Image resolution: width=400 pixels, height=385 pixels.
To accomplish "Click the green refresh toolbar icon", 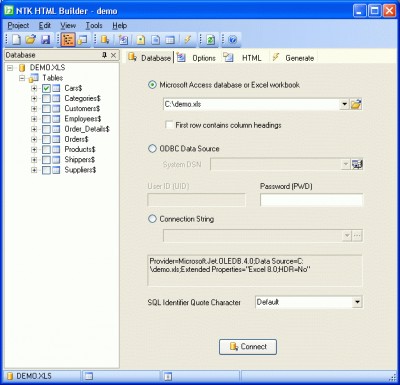I will point(211,40).
